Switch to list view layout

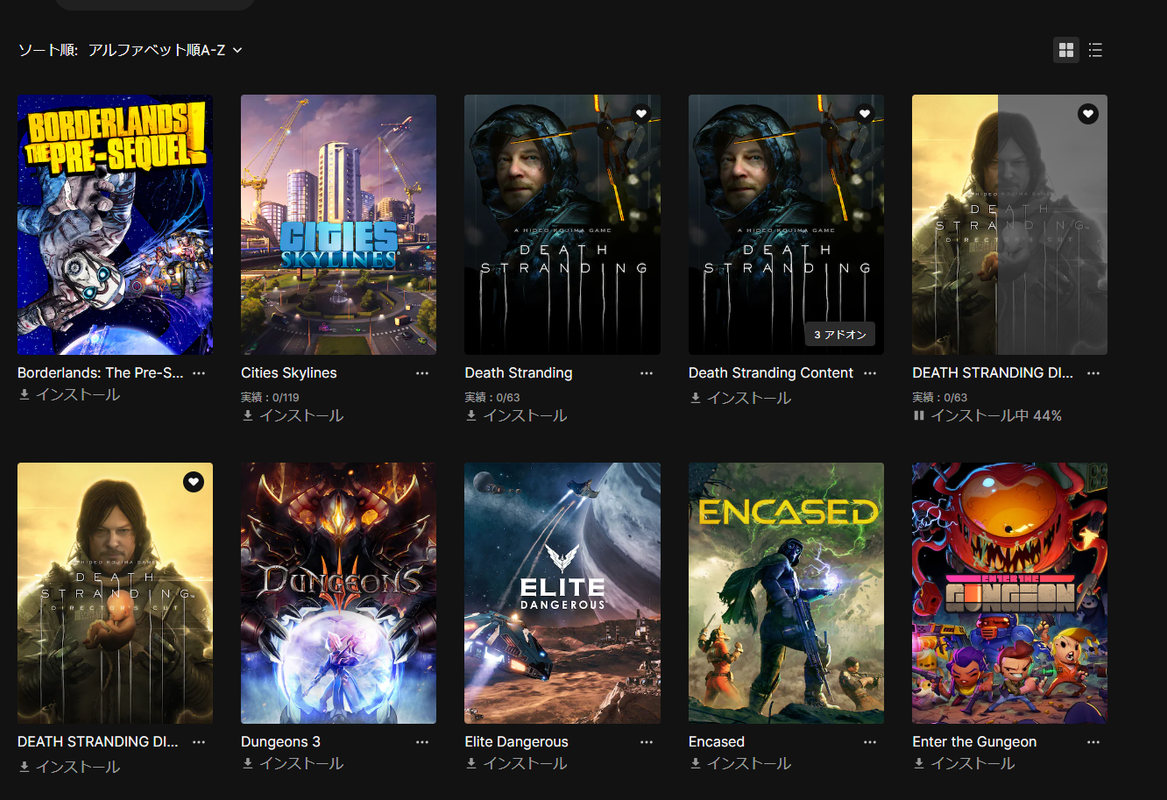tap(1095, 50)
